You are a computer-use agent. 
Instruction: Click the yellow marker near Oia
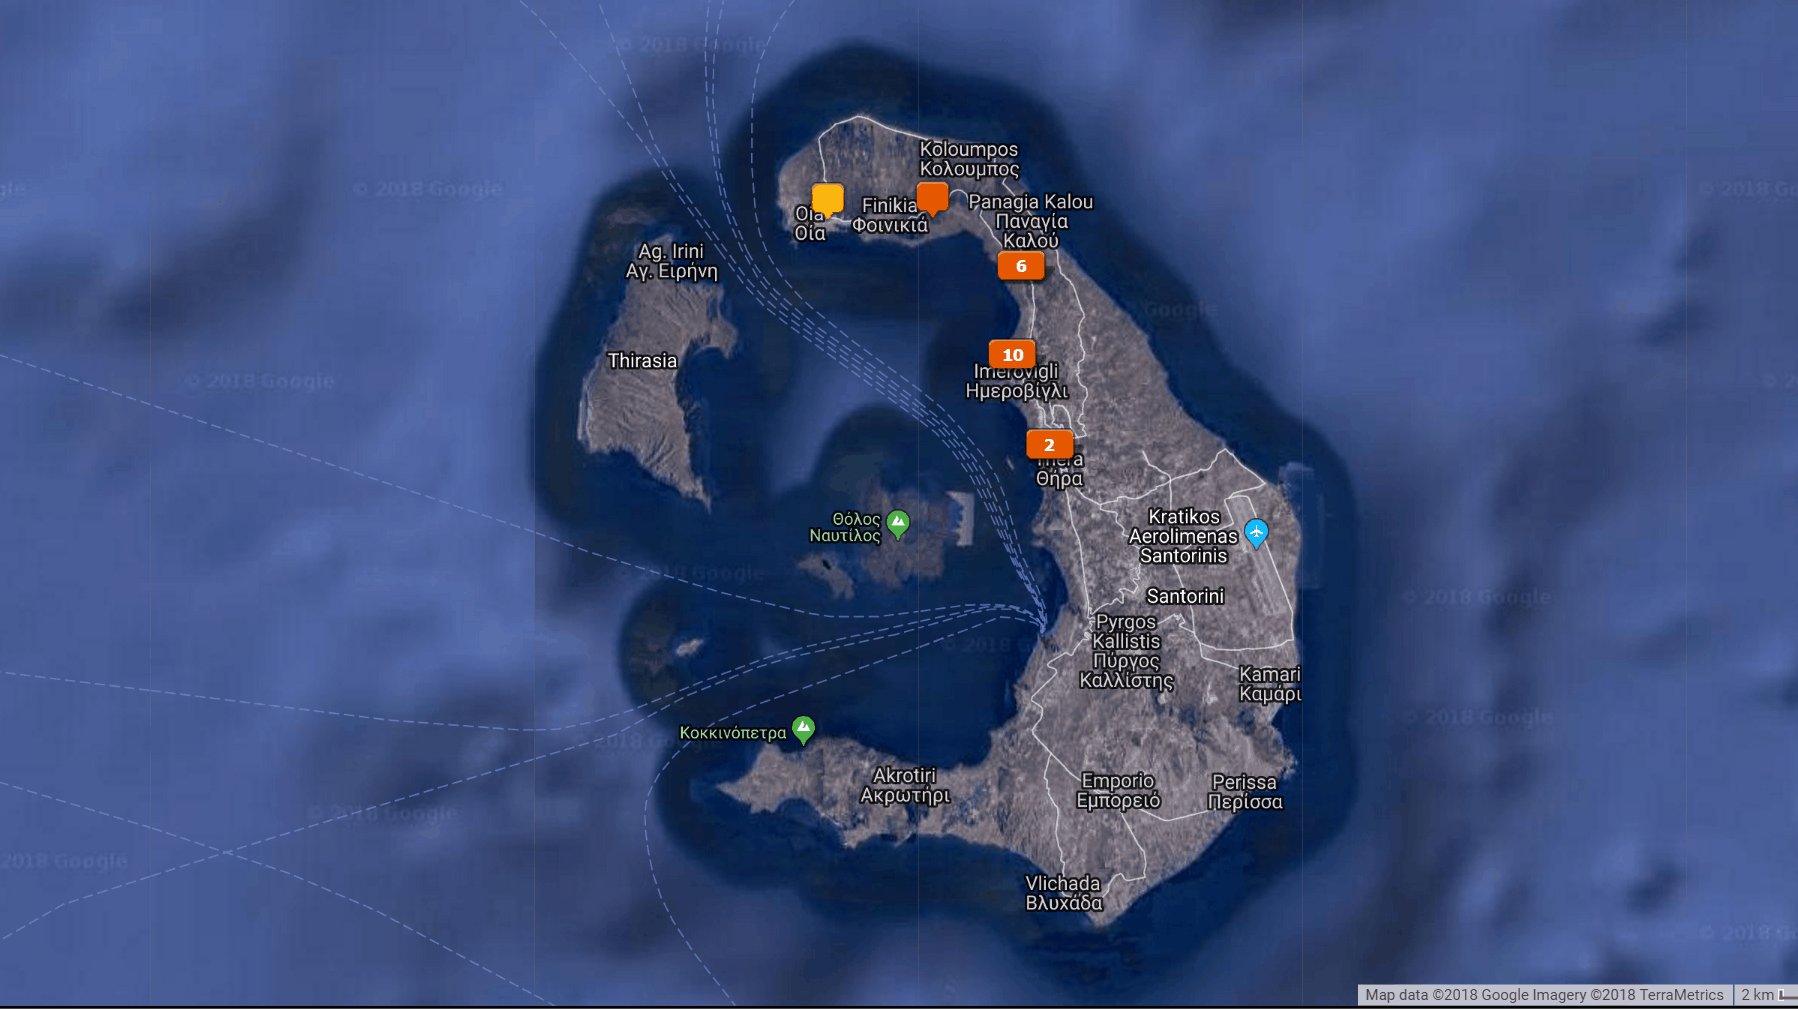tap(827, 199)
